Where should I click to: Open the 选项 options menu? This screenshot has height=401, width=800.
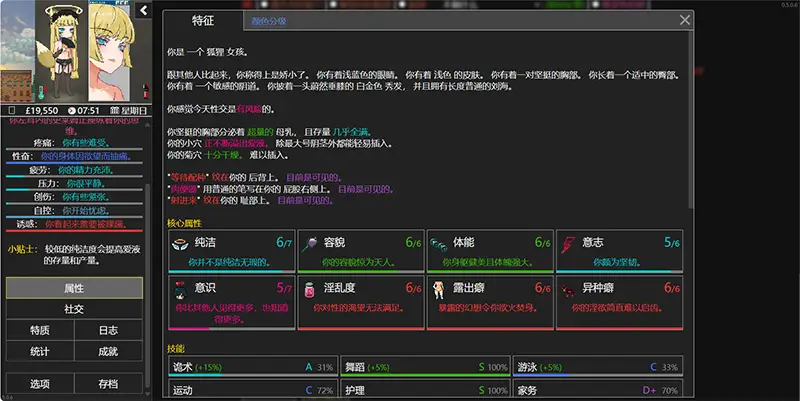(x=40, y=384)
